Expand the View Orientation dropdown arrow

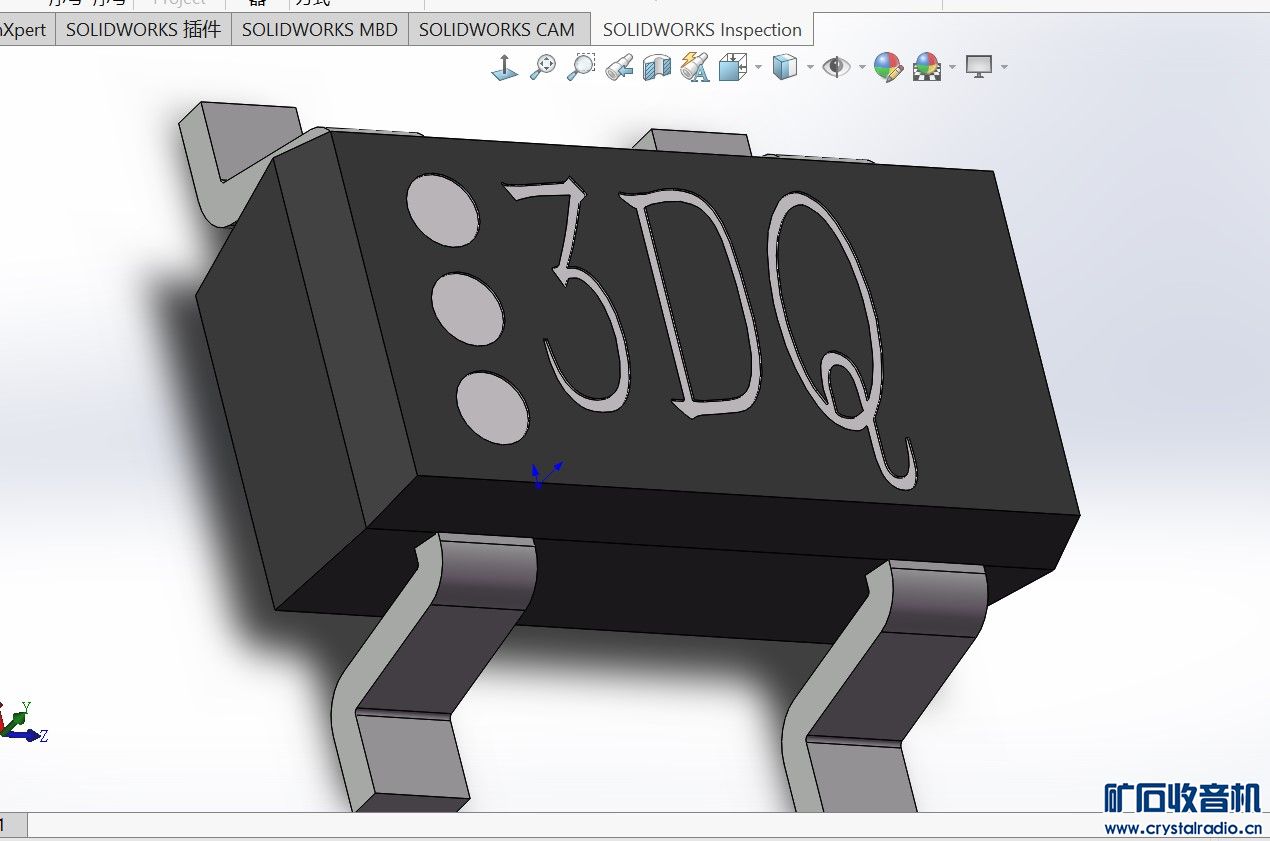[x=758, y=68]
